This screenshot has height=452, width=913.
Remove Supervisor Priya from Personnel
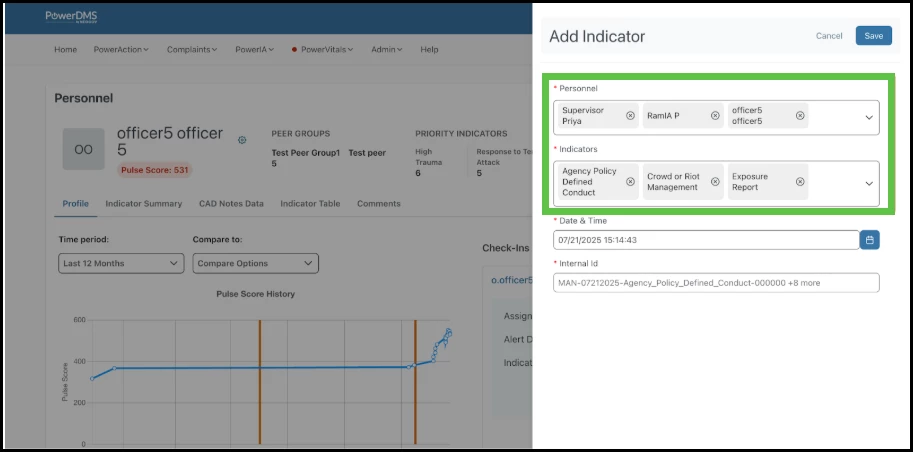(x=630, y=116)
